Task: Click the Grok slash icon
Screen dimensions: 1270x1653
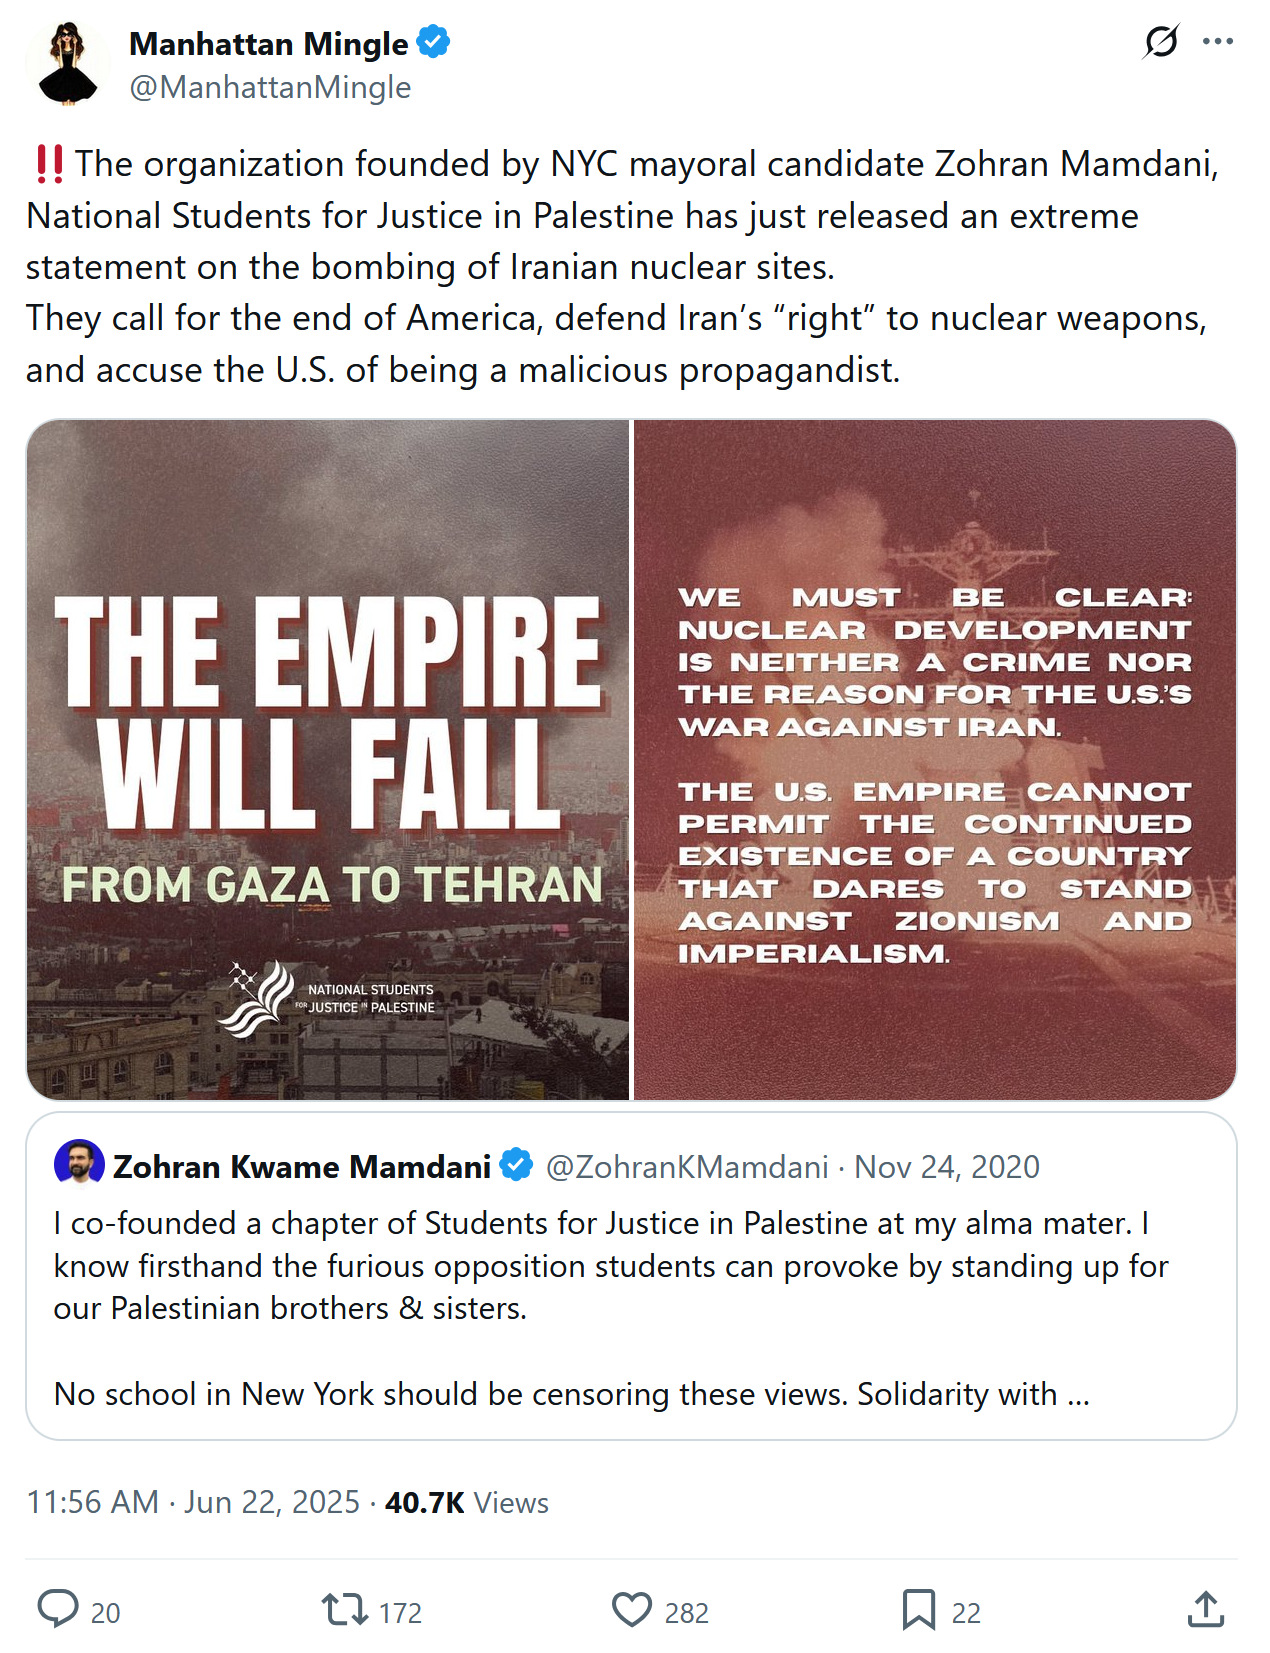Action: (1160, 42)
